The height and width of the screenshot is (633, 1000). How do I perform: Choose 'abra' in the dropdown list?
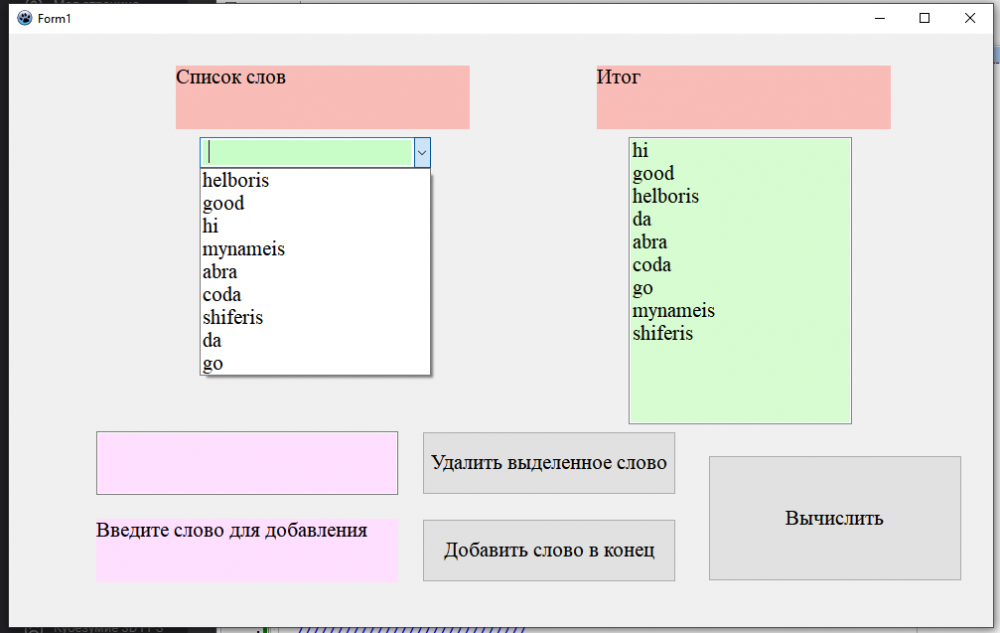pyautogui.click(x=315, y=272)
